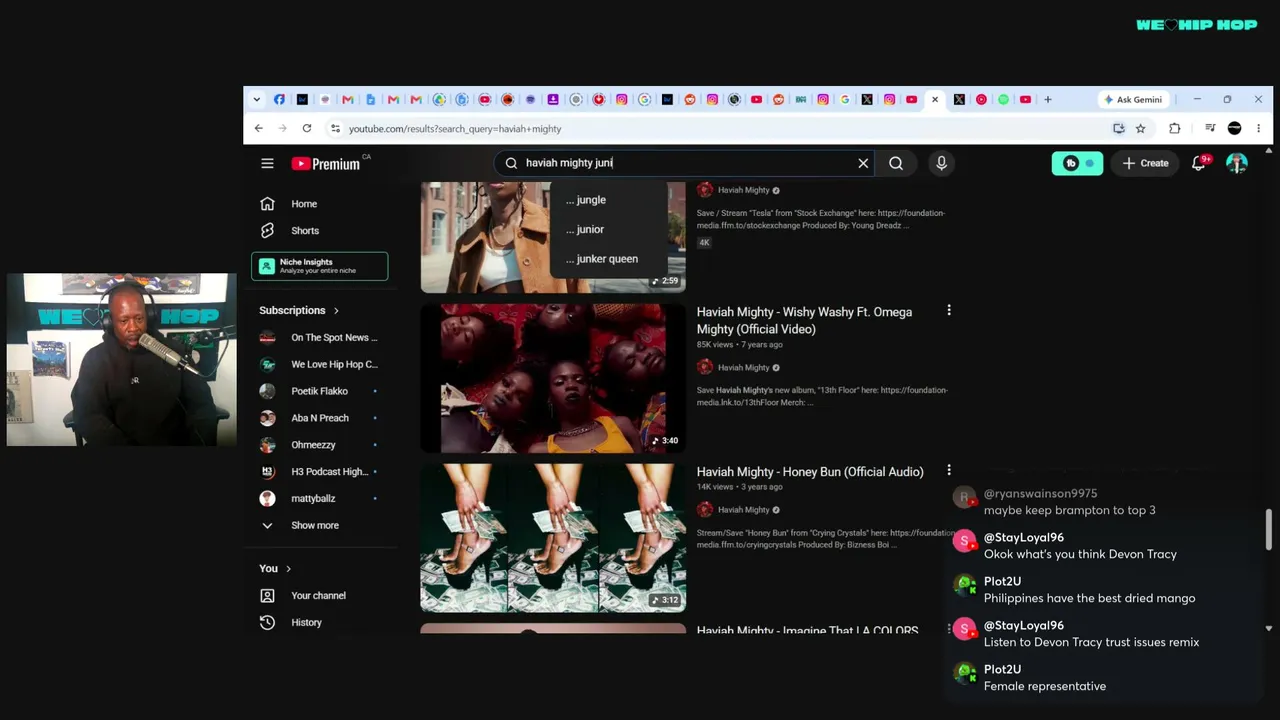Viewport: 1280px width, 720px height.
Task: Toggle the teal extension switch beside Create
Action: click(1077, 163)
